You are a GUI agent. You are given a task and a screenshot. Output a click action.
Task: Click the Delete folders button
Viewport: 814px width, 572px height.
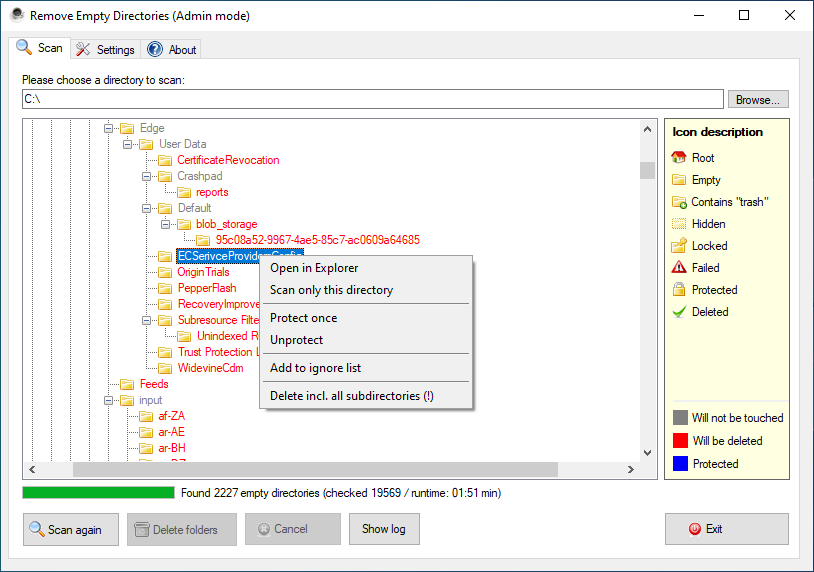pyautogui.click(x=182, y=529)
